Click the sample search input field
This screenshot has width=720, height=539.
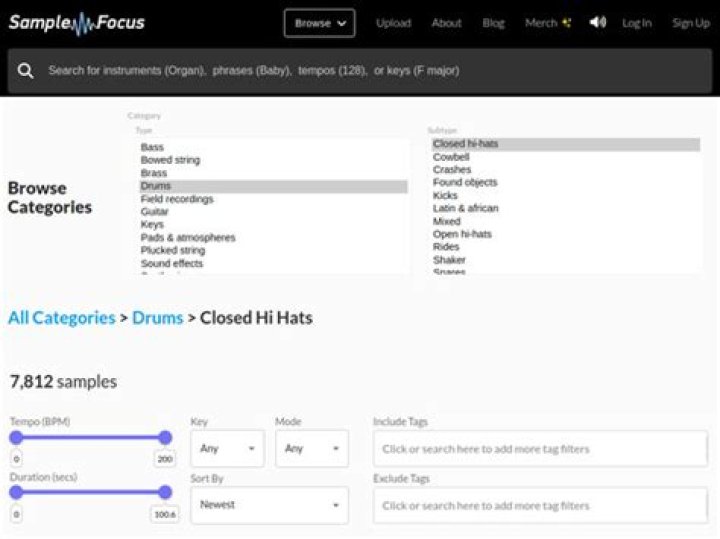tap(370, 71)
